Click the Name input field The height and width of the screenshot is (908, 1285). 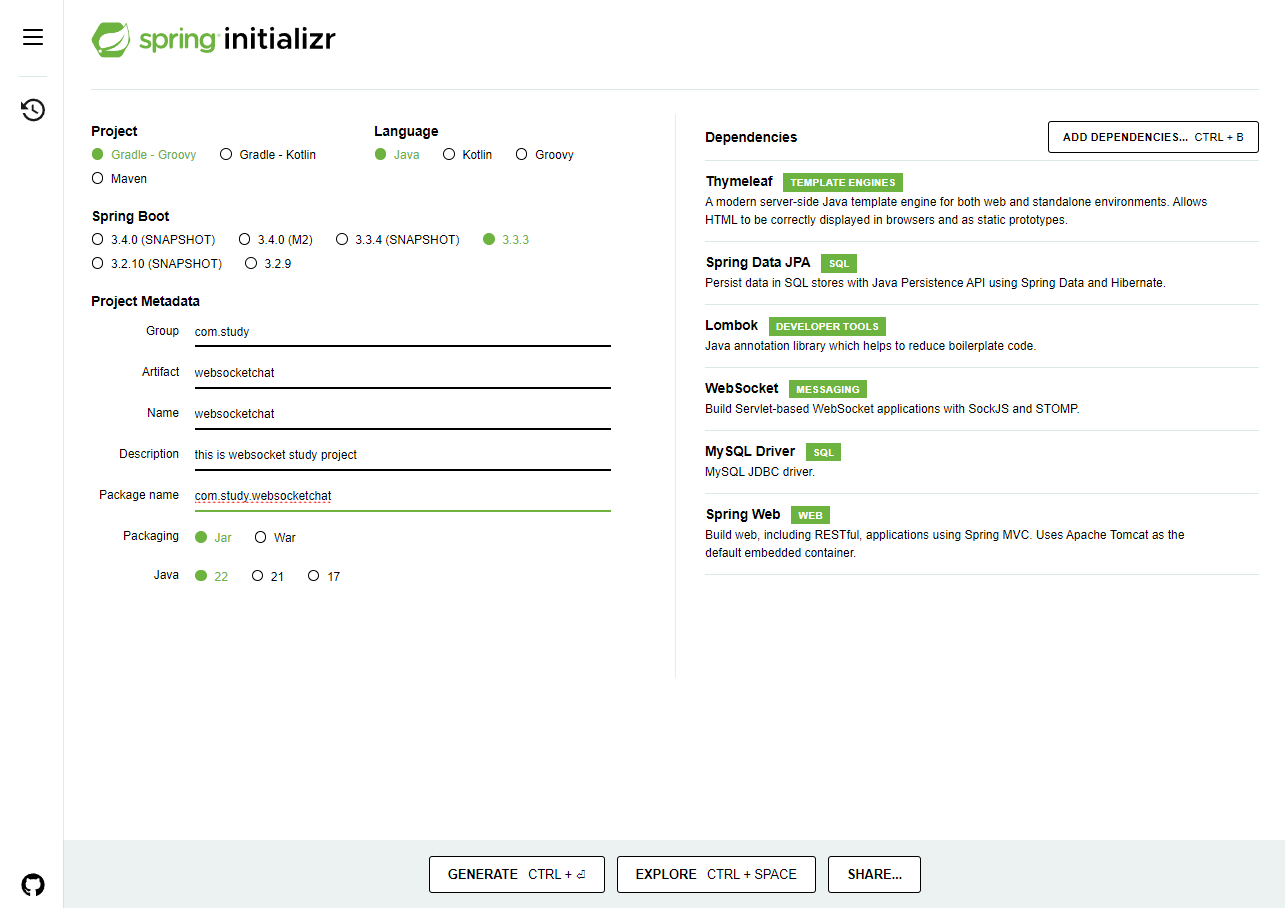[402, 414]
